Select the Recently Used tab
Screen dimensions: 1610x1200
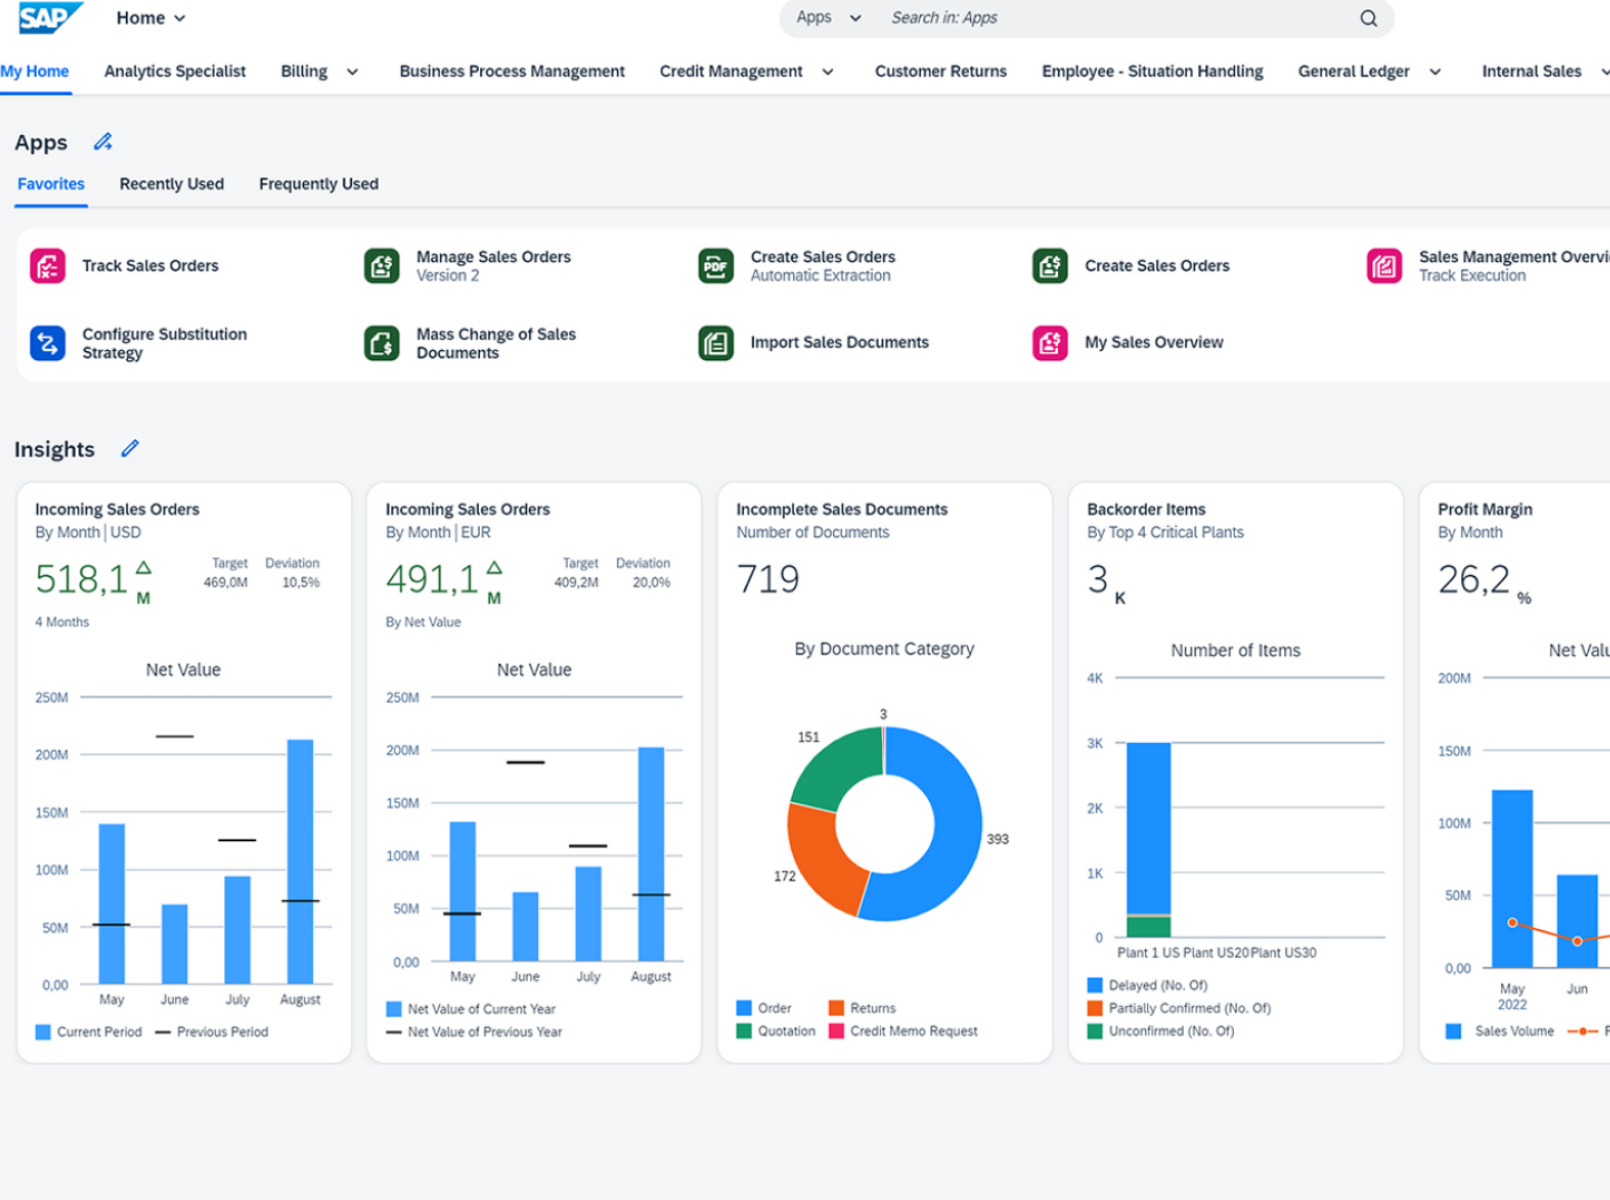click(x=172, y=184)
